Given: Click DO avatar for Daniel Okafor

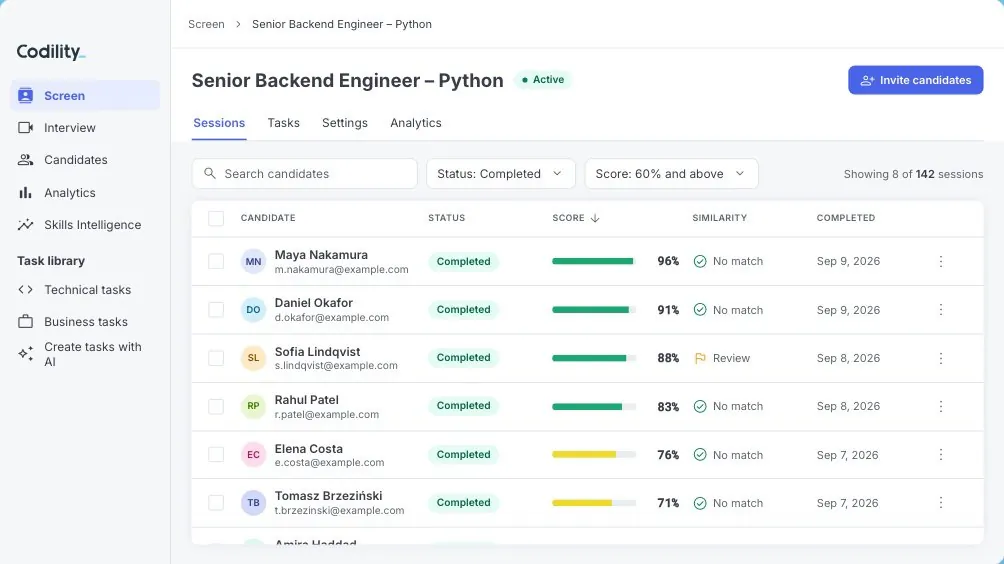Looking at the screenshot, I should pos(253,310).
